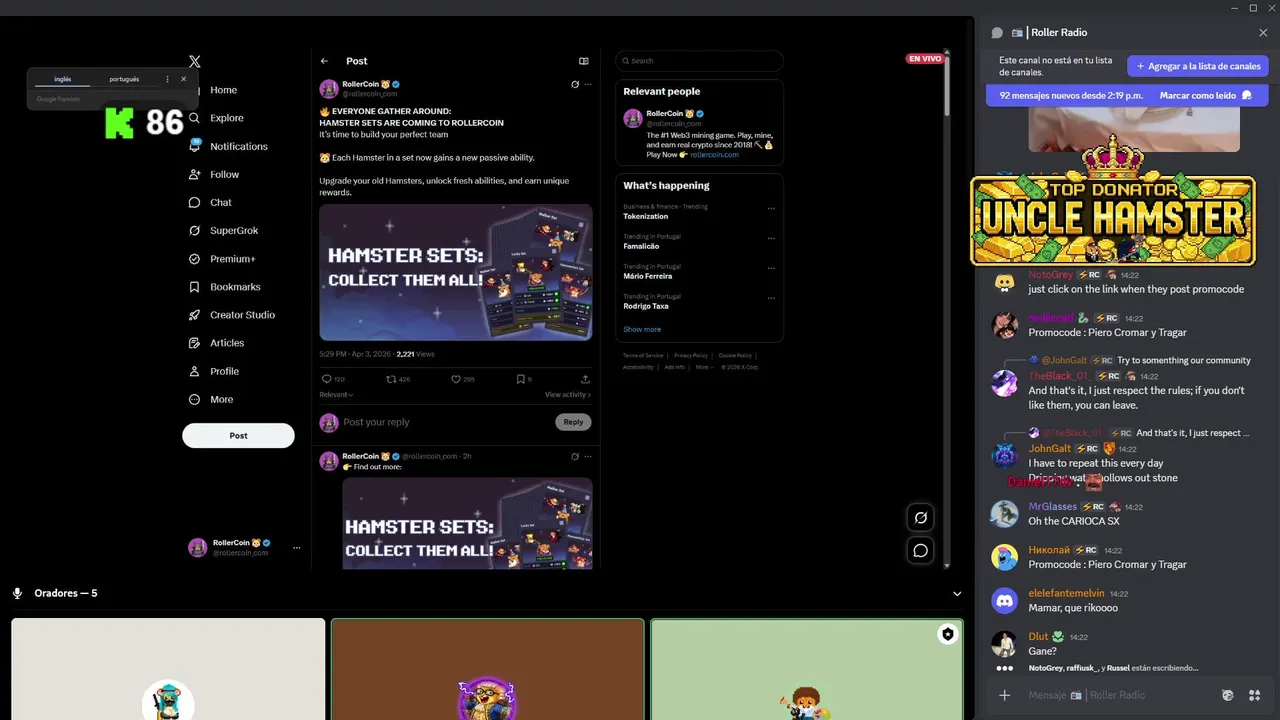Click the plus attach icon in message bar
The width and height of the screenshot is (1280, 720).
[1005, 695]
